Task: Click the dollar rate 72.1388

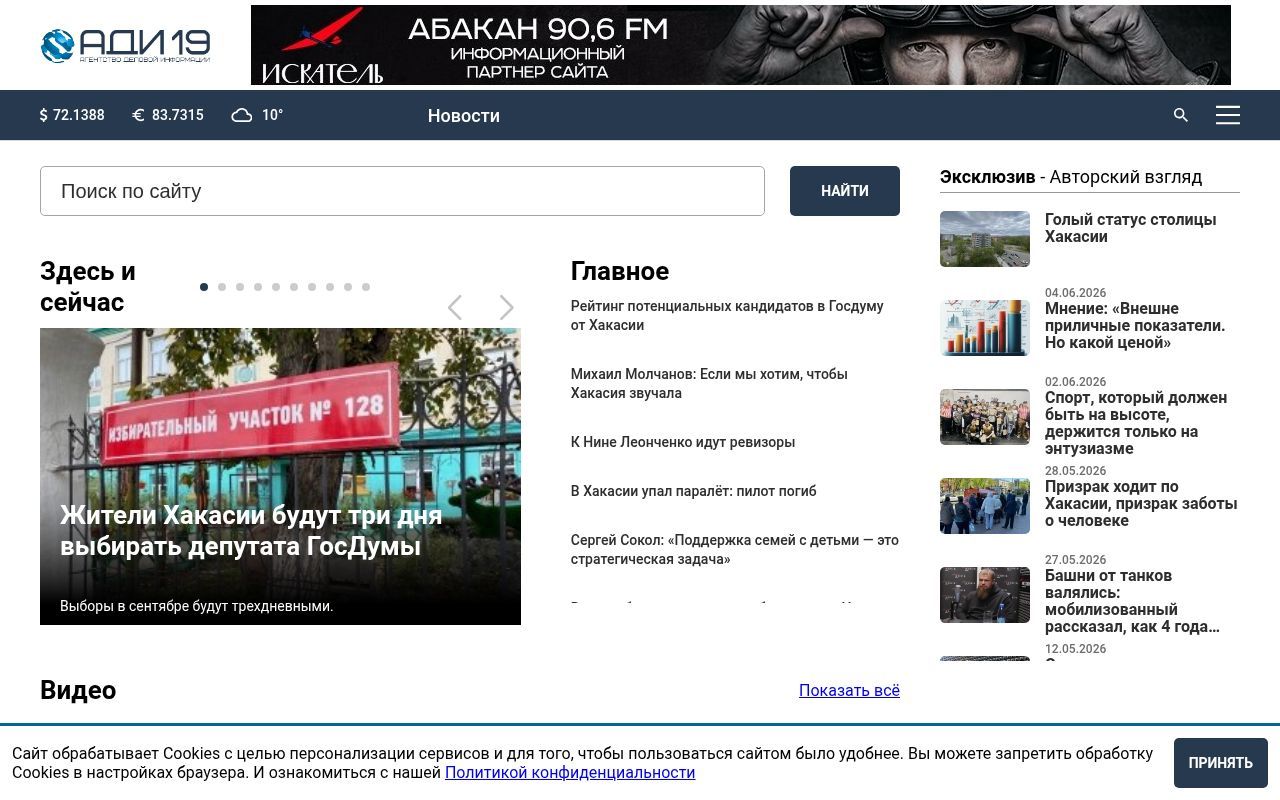Action: coord(72,115)
